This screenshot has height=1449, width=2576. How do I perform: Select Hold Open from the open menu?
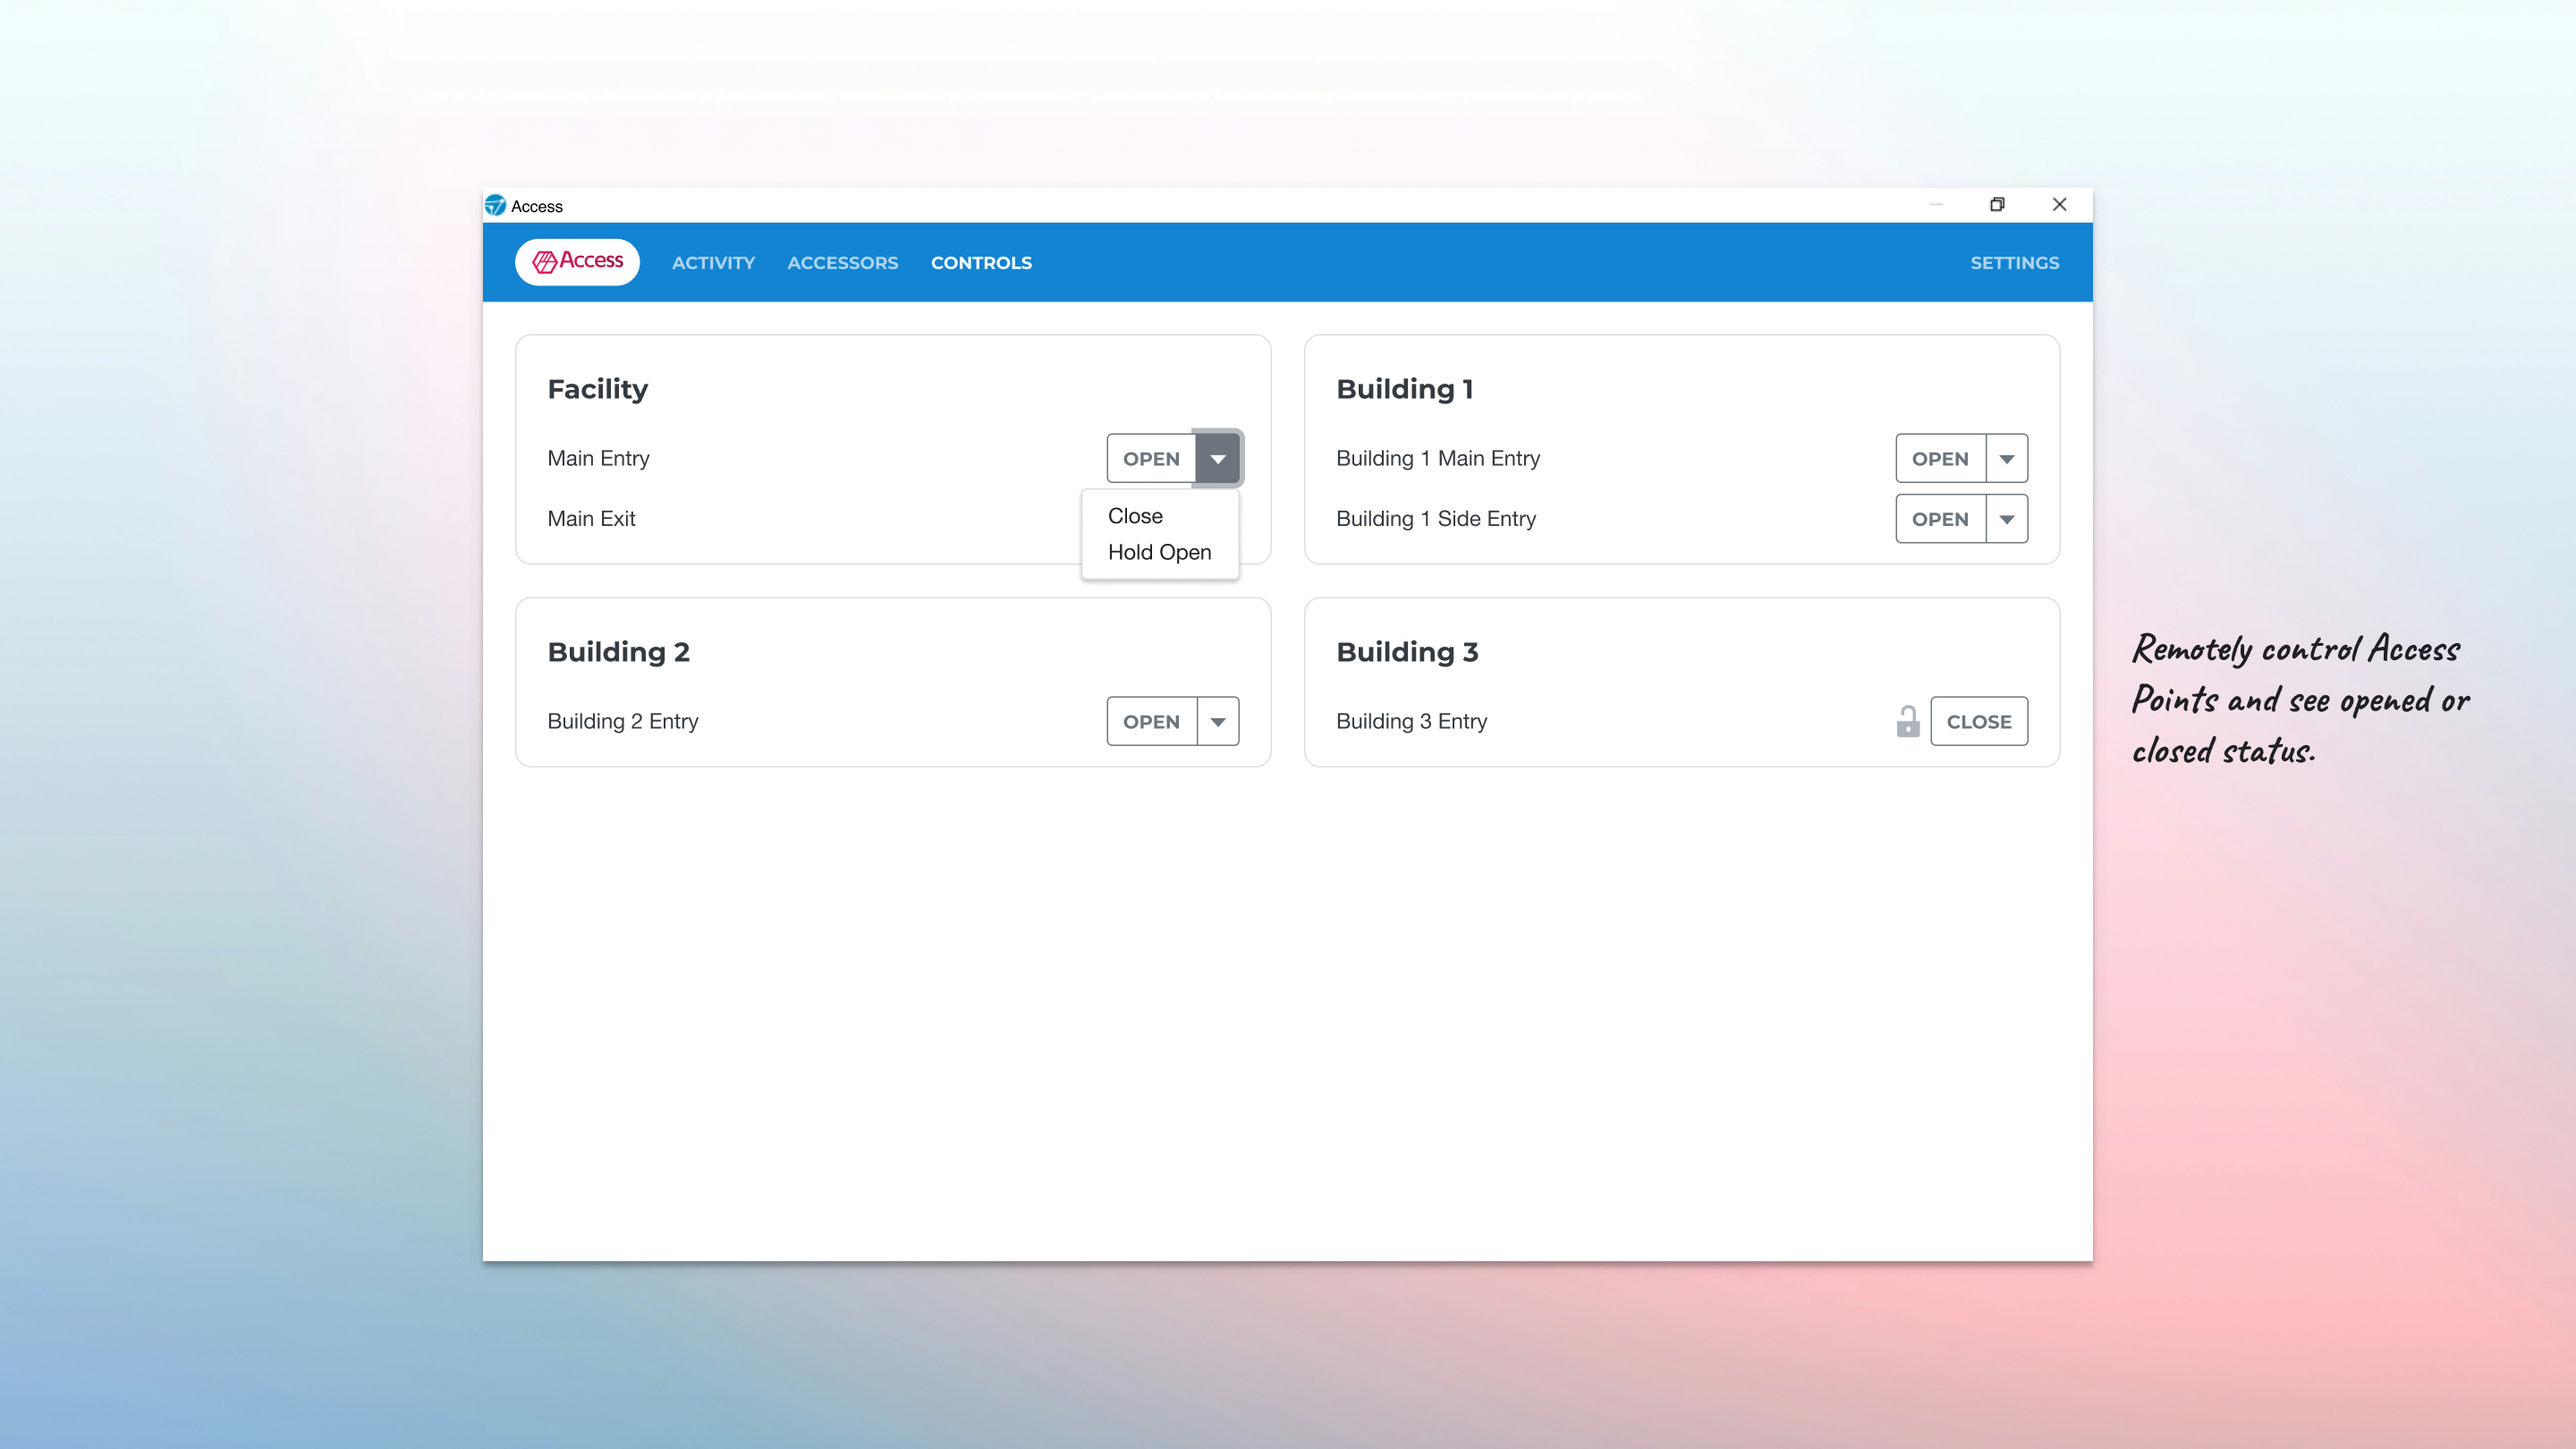(x=1159, y=551)
